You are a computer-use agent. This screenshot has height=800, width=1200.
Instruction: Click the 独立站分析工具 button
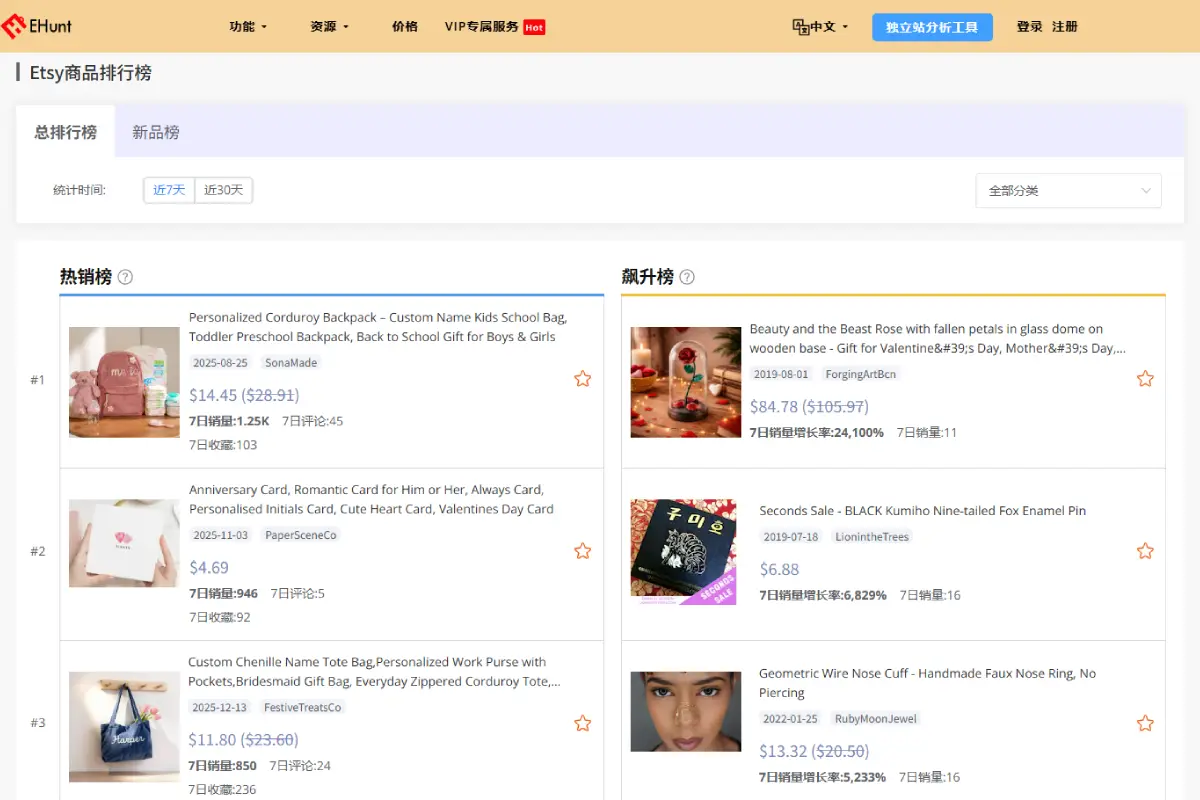tap(932, 27)
